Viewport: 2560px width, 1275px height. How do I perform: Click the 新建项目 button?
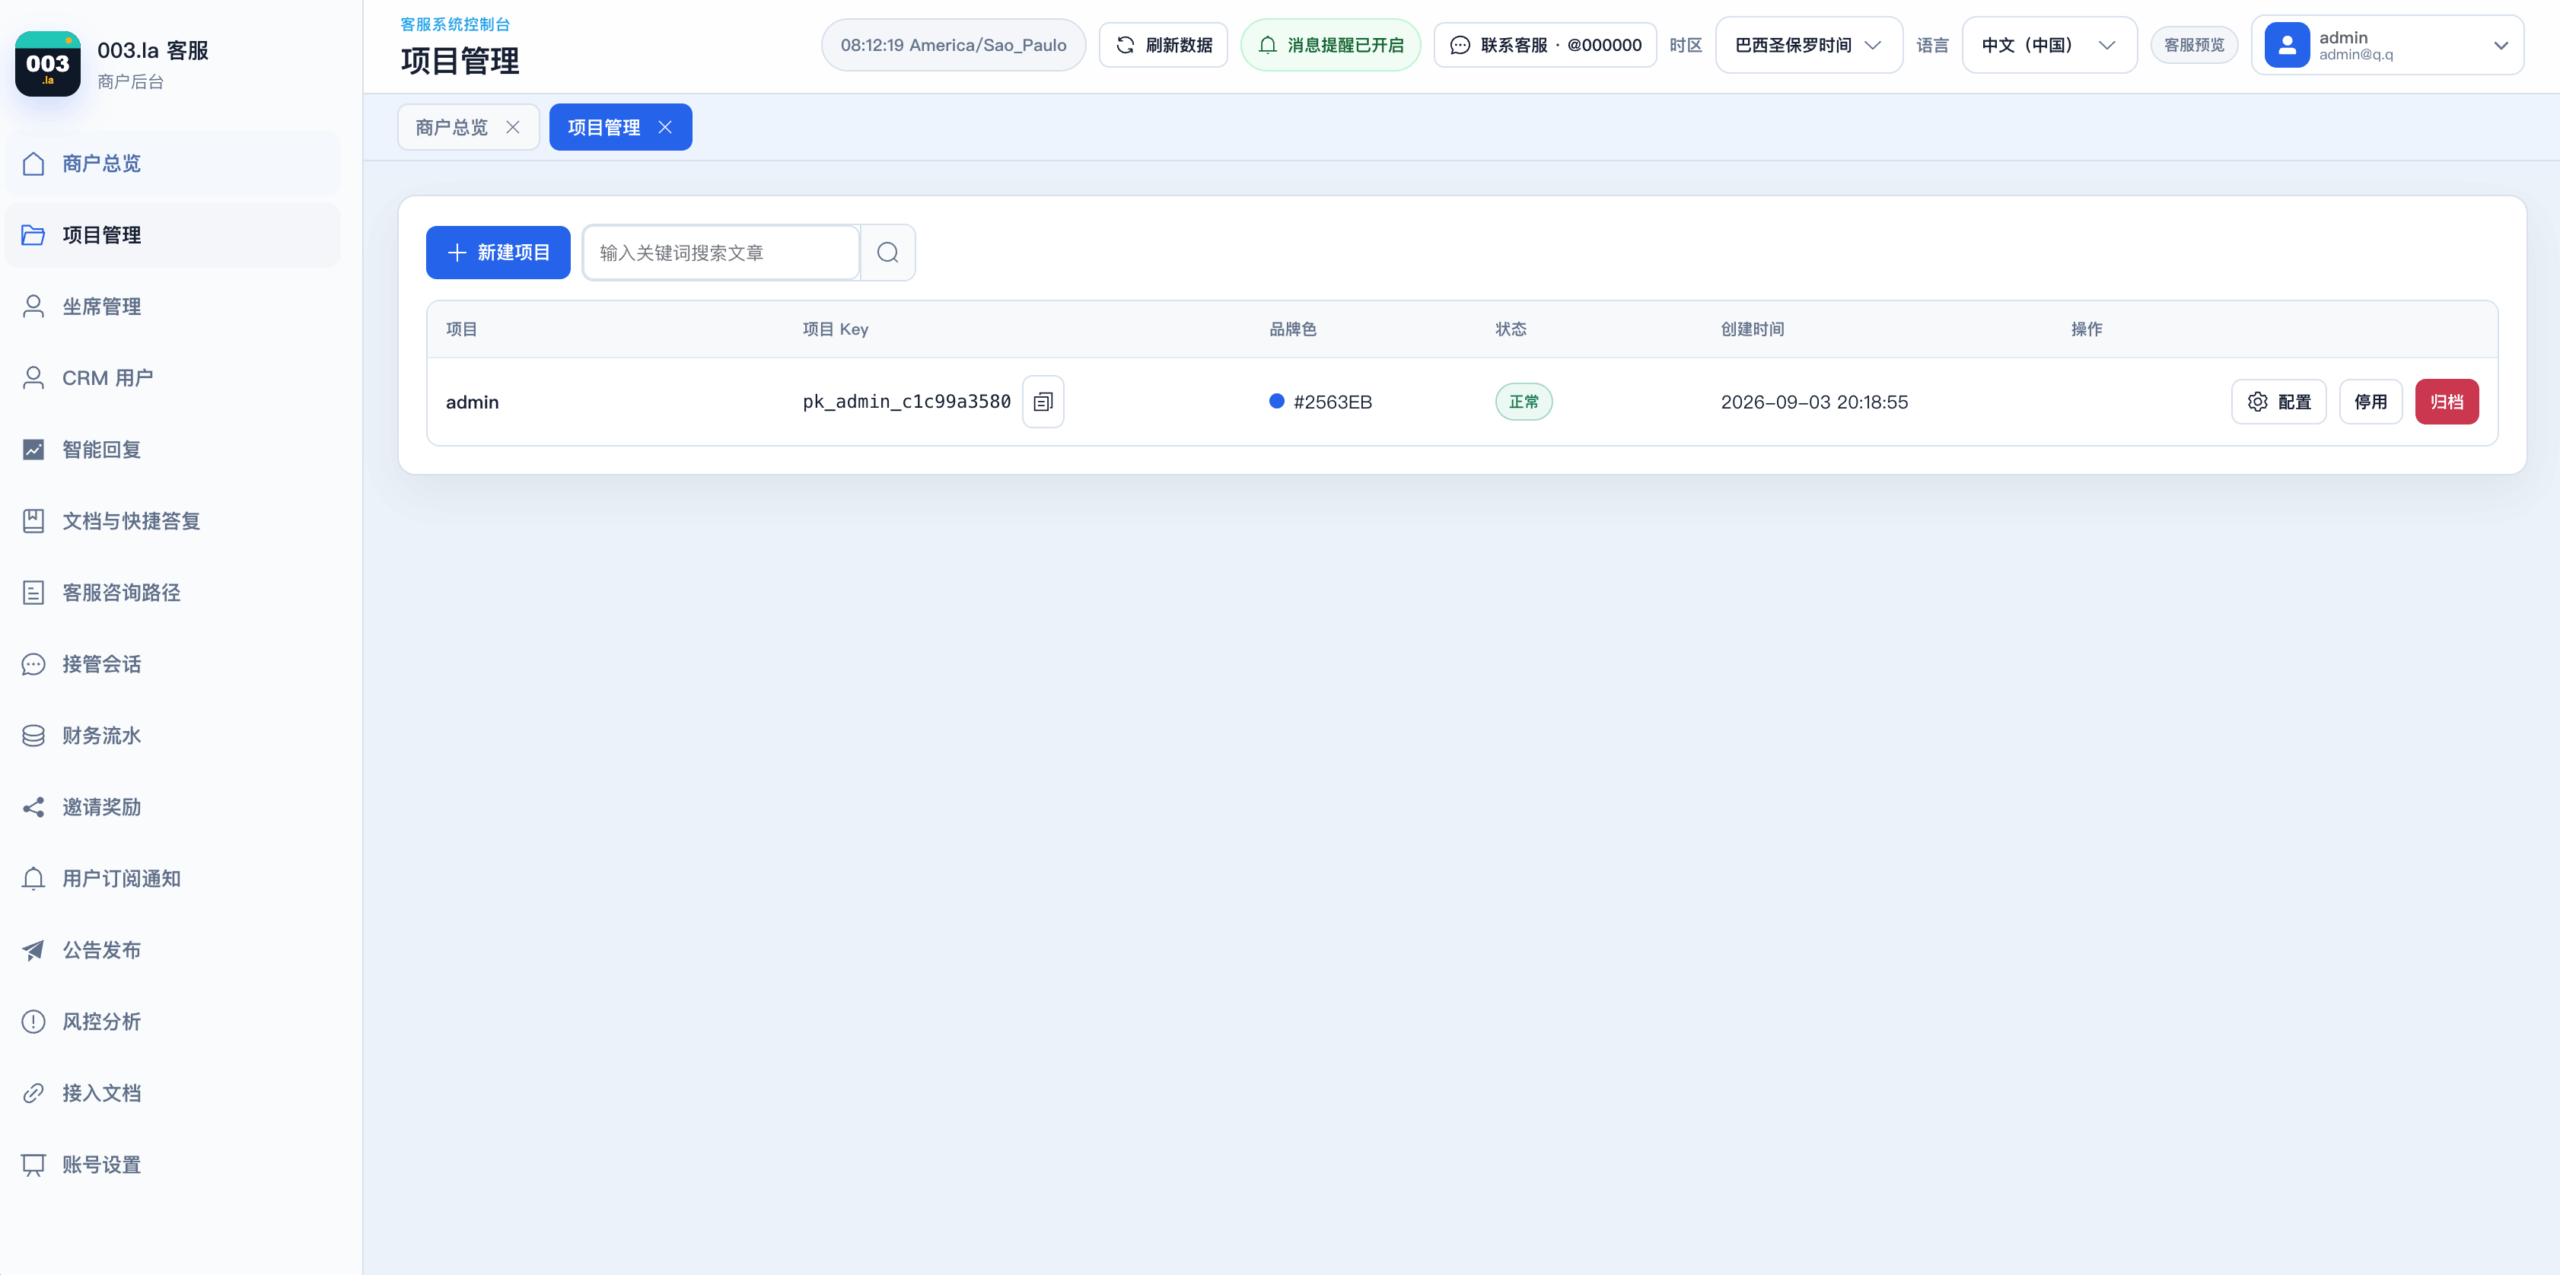498,252
